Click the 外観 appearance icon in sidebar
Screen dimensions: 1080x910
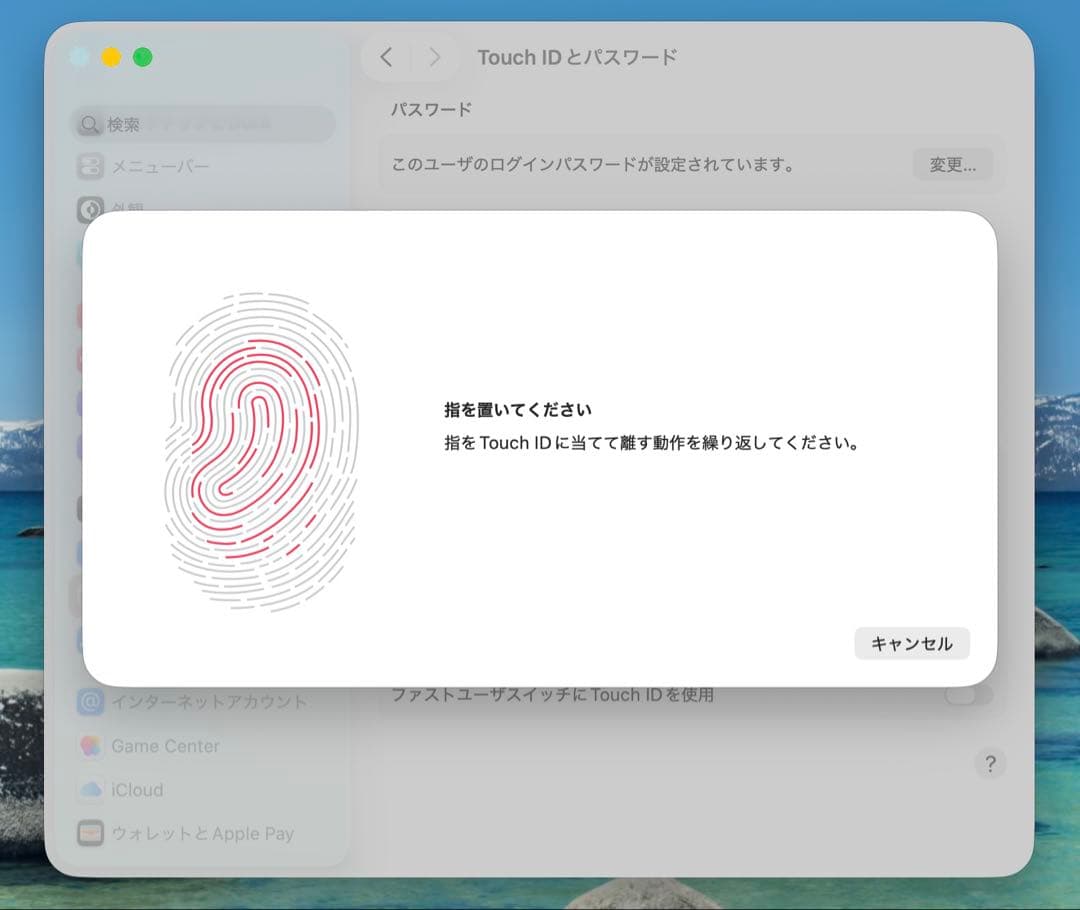(91, 209)
